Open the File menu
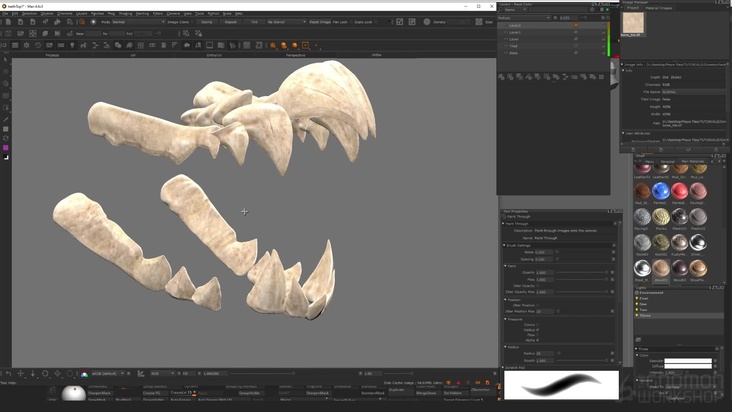732x412 pixels. pyautogui.click(x=5, y=14)
